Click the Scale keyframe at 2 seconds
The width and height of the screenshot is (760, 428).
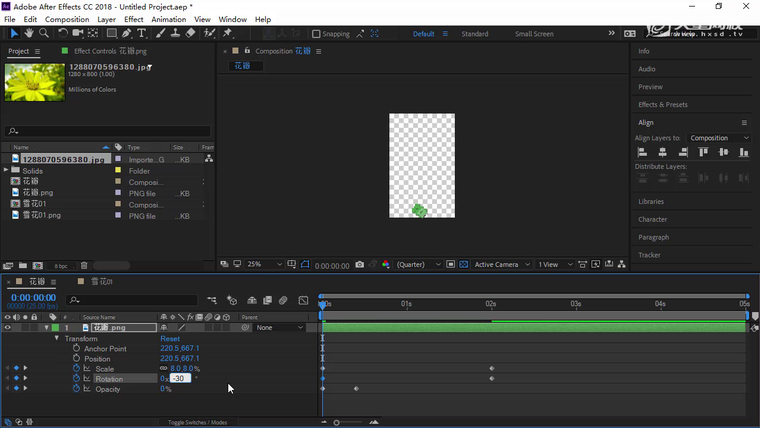click(491, 369)
